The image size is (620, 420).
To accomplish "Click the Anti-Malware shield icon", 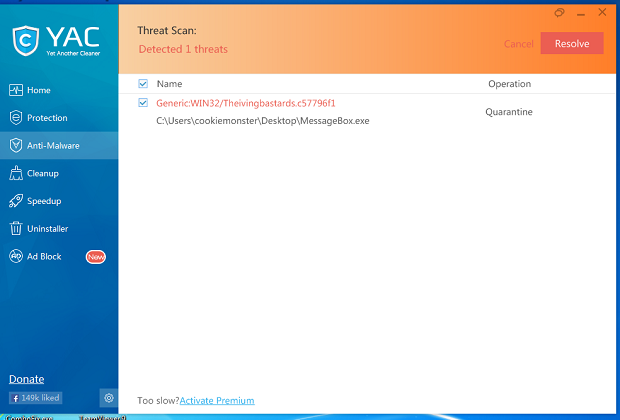I will 16,146.
